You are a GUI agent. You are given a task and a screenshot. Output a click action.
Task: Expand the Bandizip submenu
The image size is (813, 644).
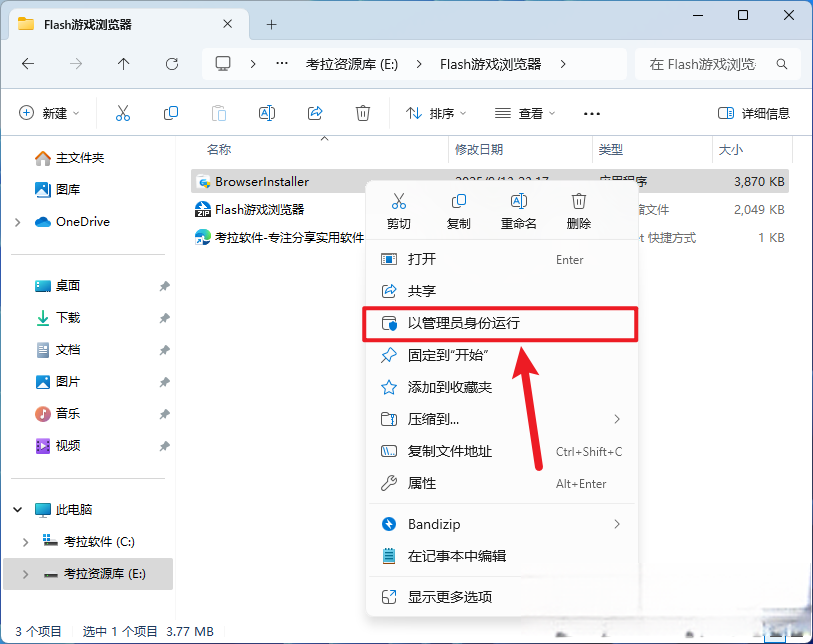(x=617, y=524)
